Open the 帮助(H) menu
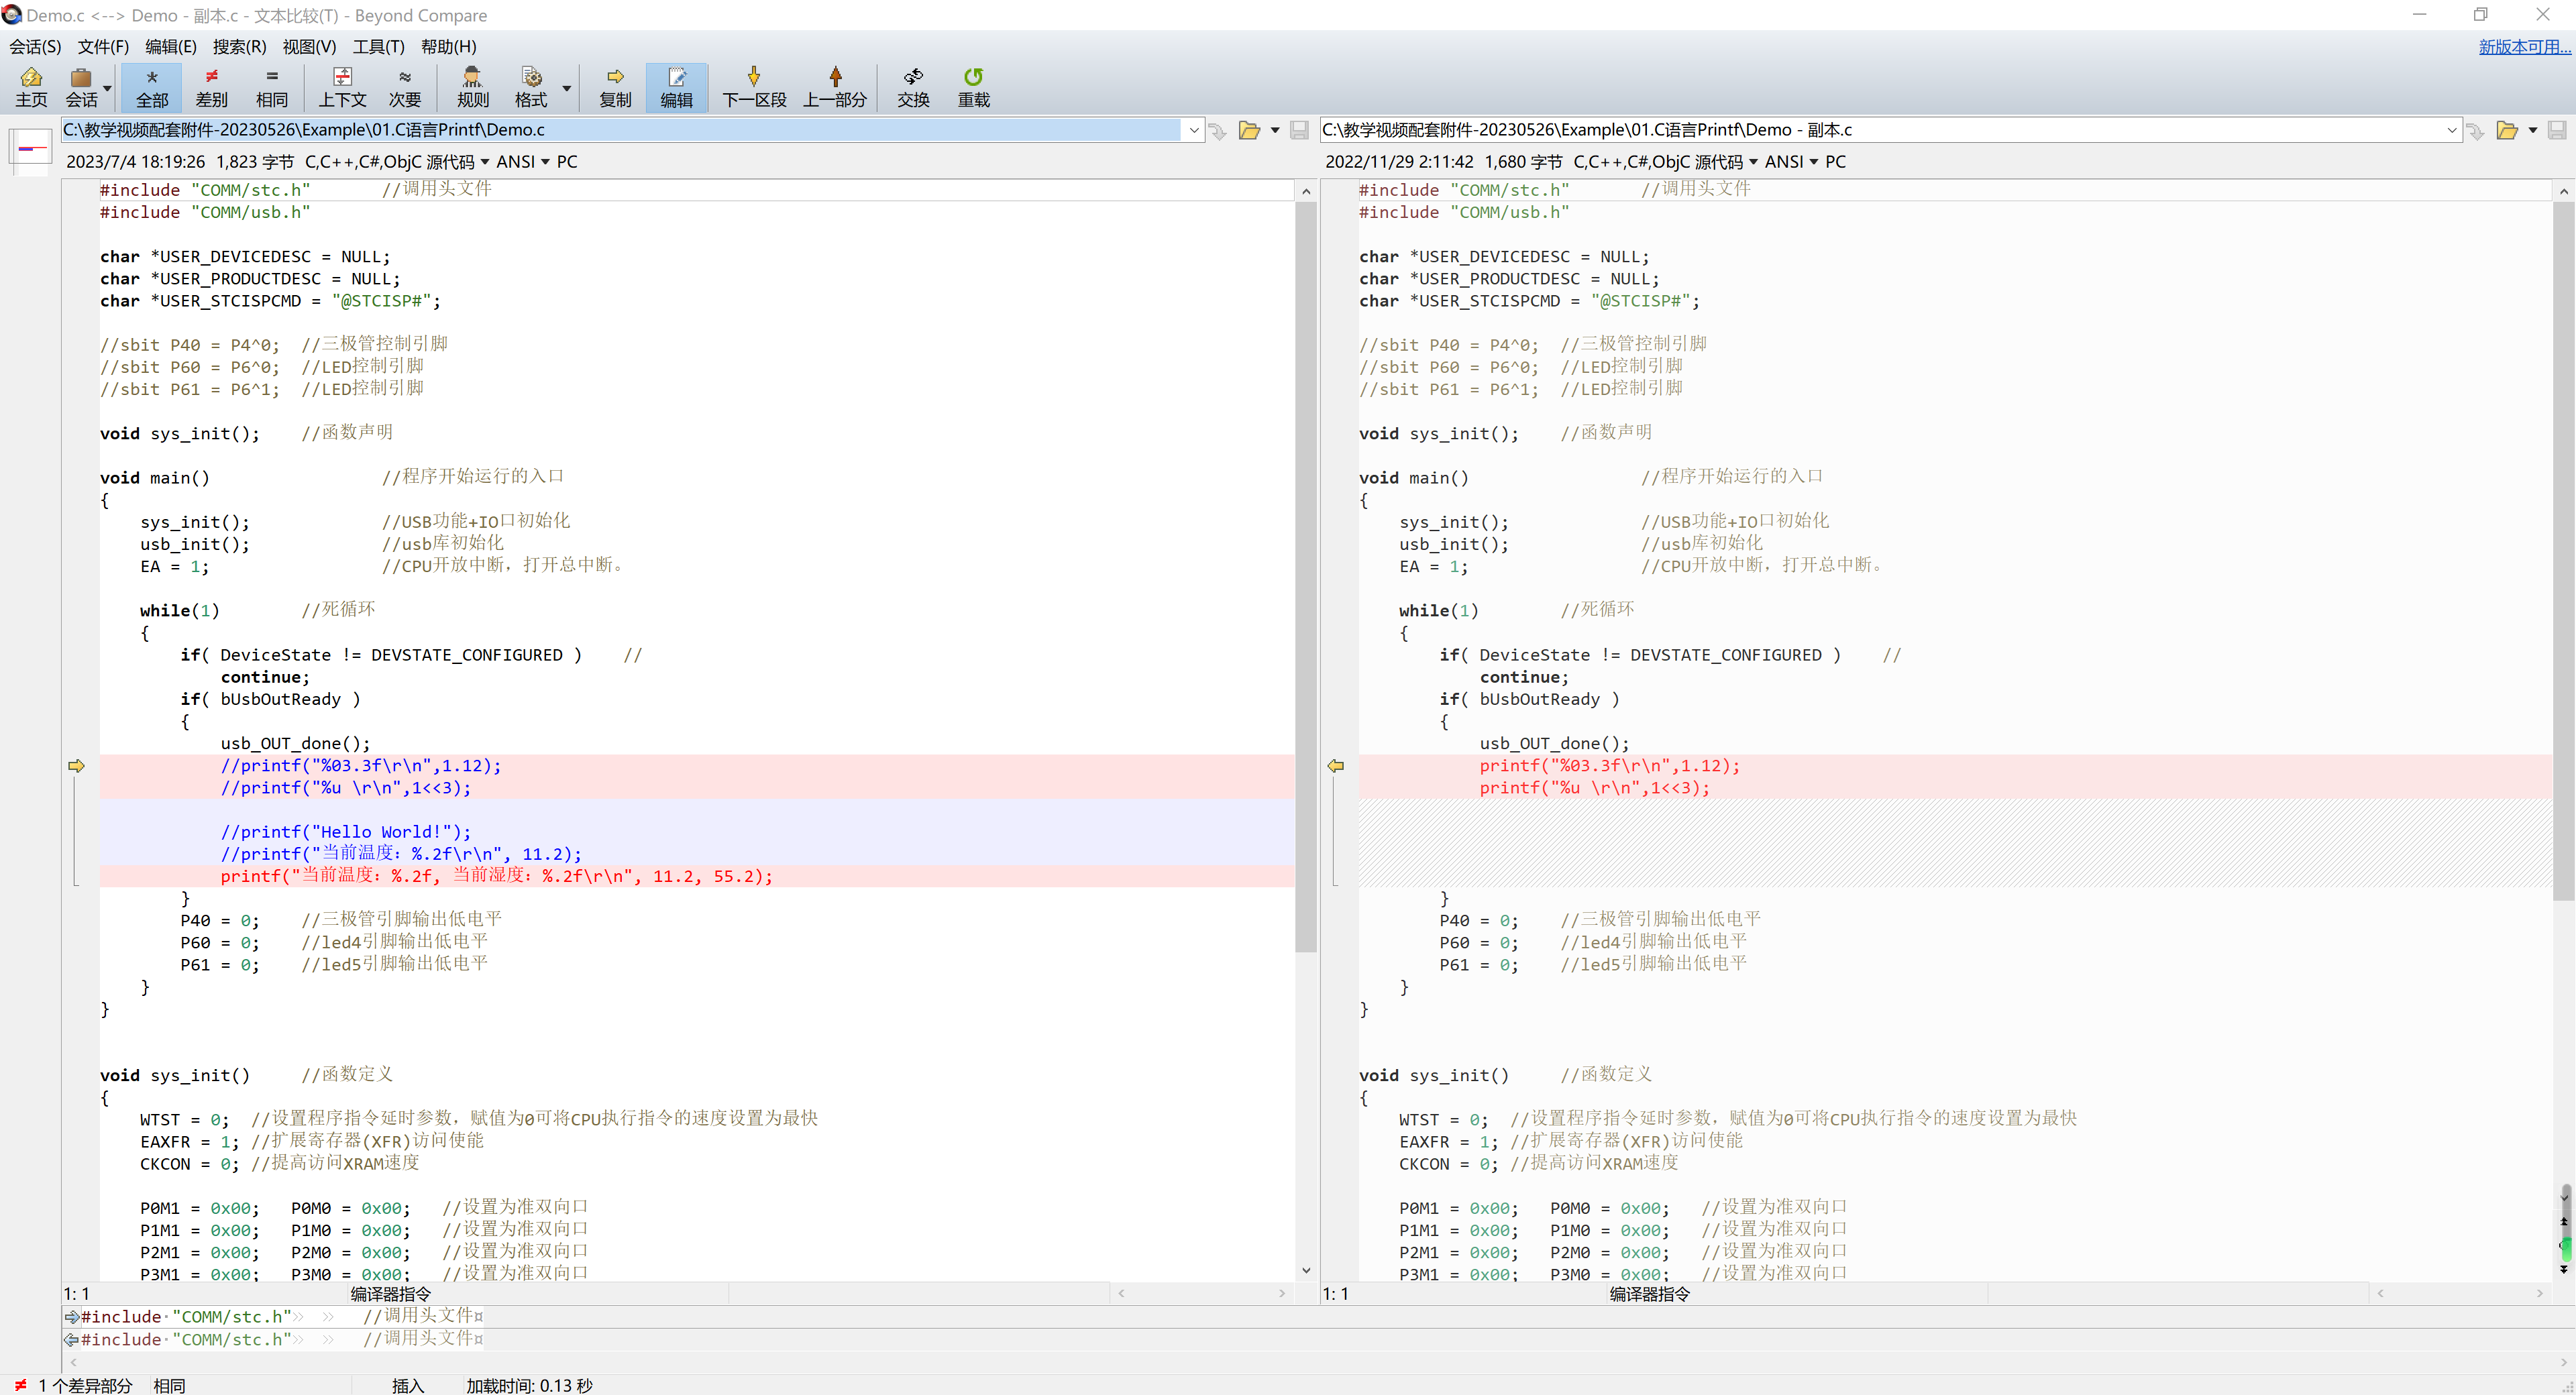 click(x=448, y=46)
